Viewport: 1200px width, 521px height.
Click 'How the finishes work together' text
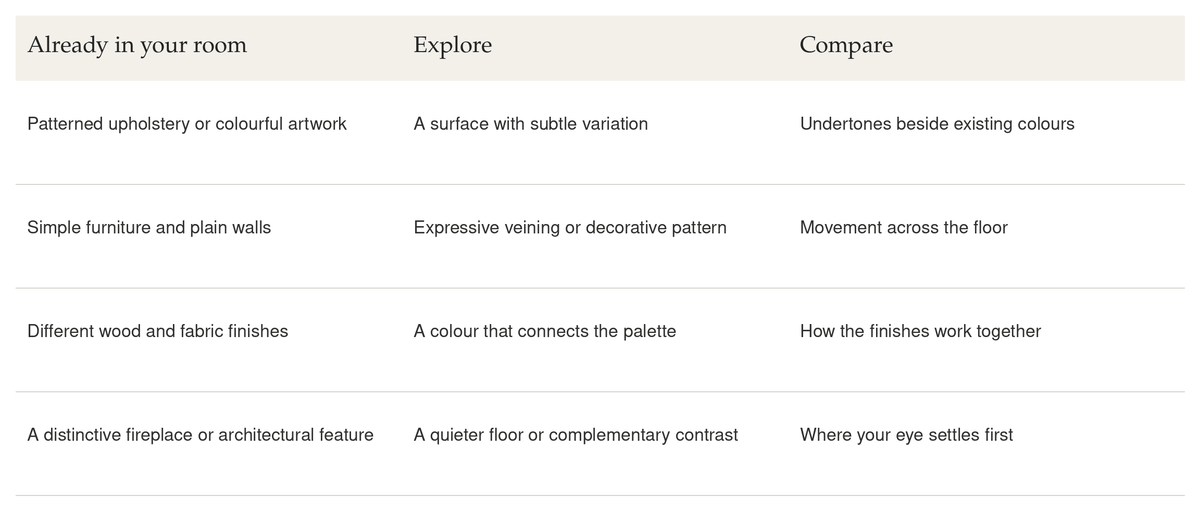pos(920,331)
